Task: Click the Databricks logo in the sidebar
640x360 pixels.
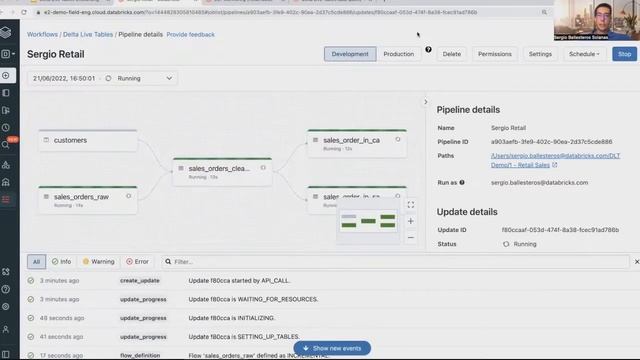Action: coord(6,32)
